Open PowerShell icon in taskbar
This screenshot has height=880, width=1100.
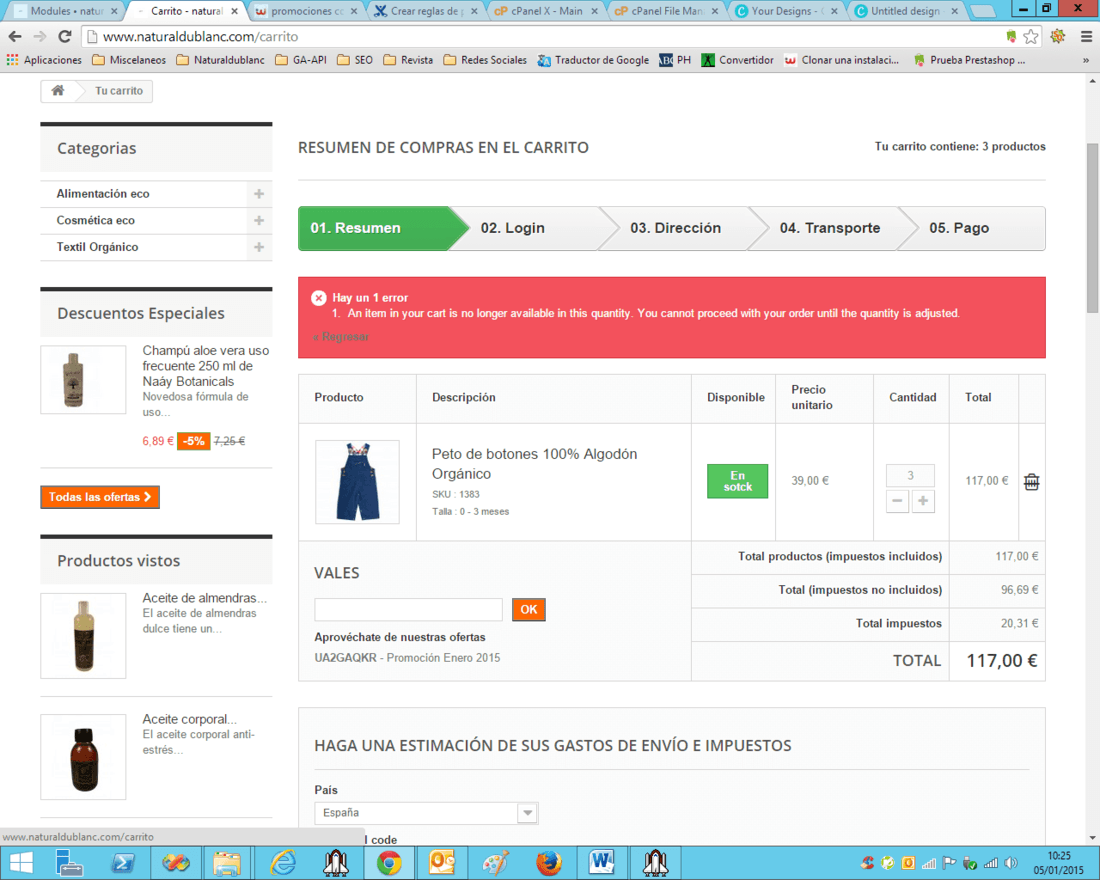click(123, 862)
